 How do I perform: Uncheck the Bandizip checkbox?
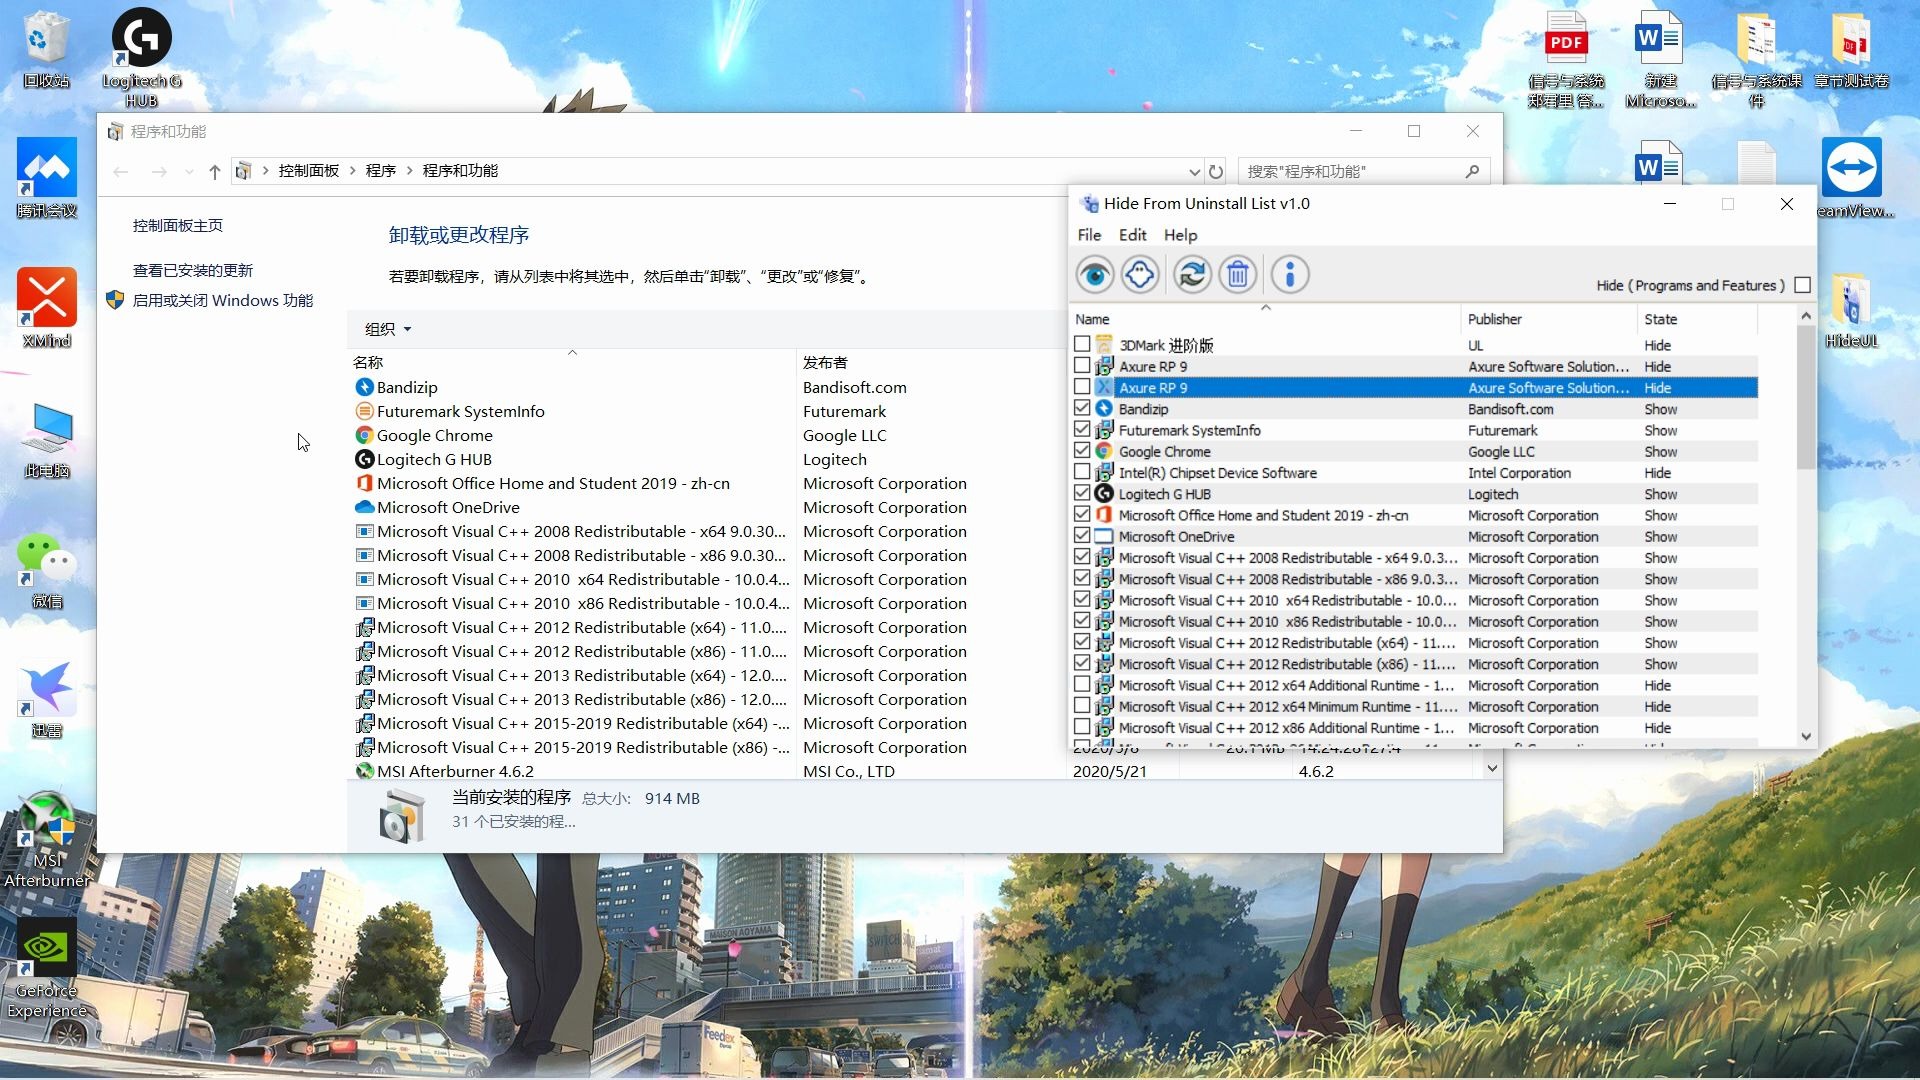[x=1082, y=408]
